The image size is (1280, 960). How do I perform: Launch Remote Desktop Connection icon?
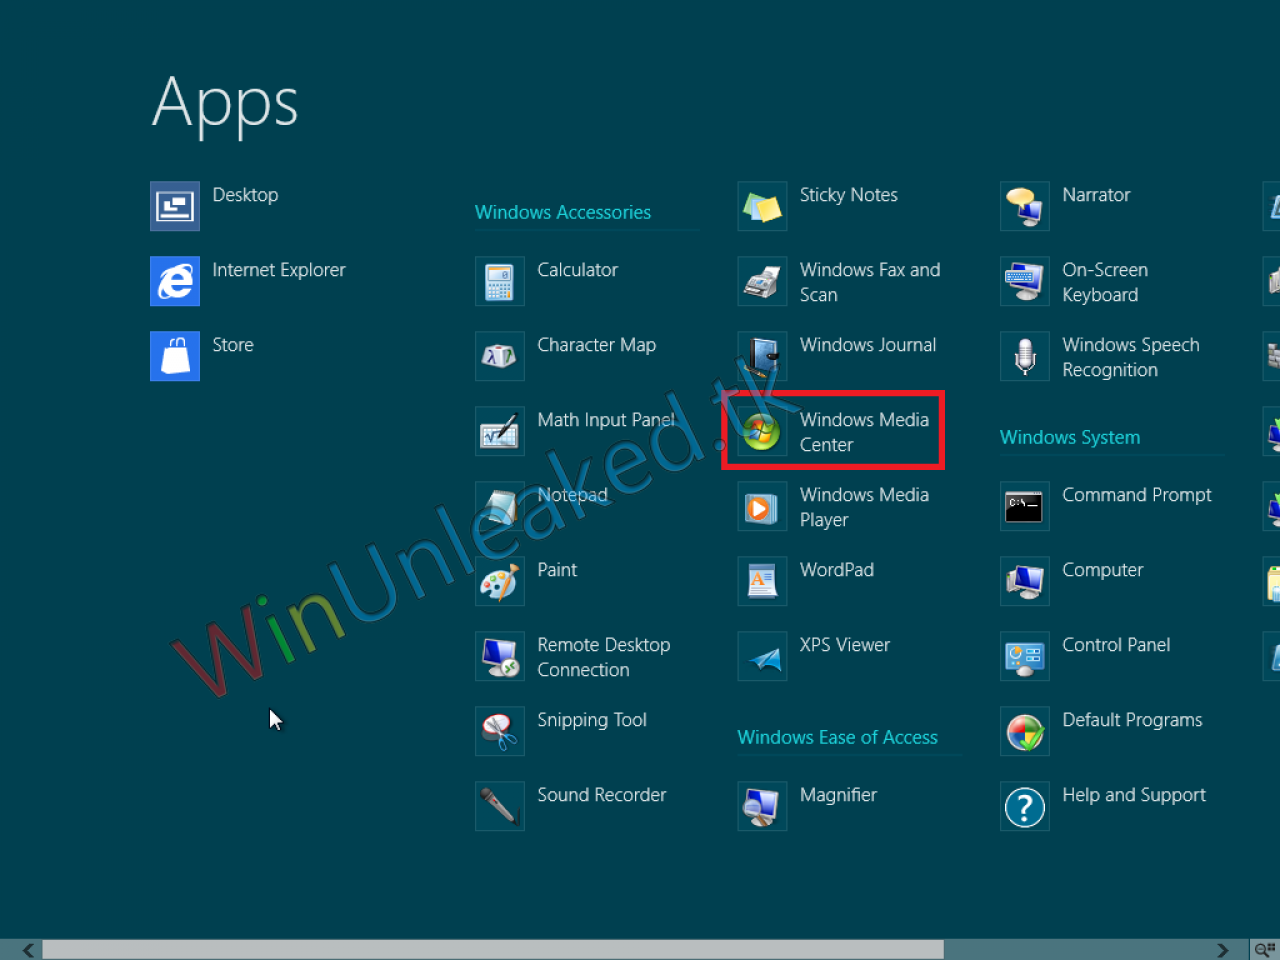(500, 656)
